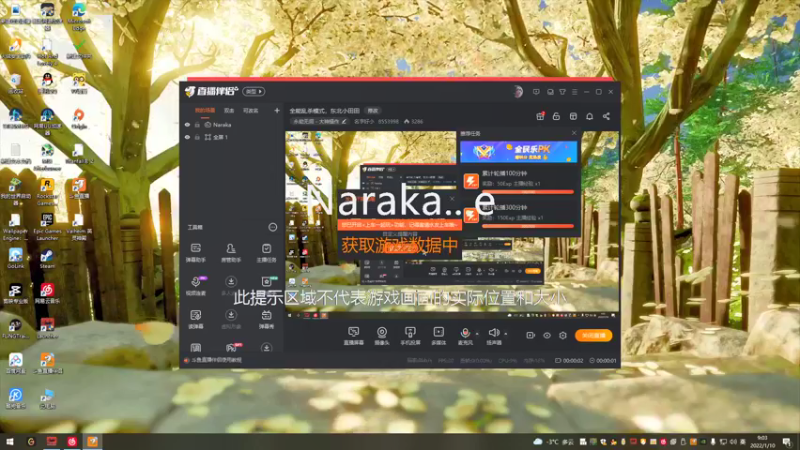Screen dimensions: 800x450
Task: Add a new scene with the plus icon
Action: click(x=277, y=110)
